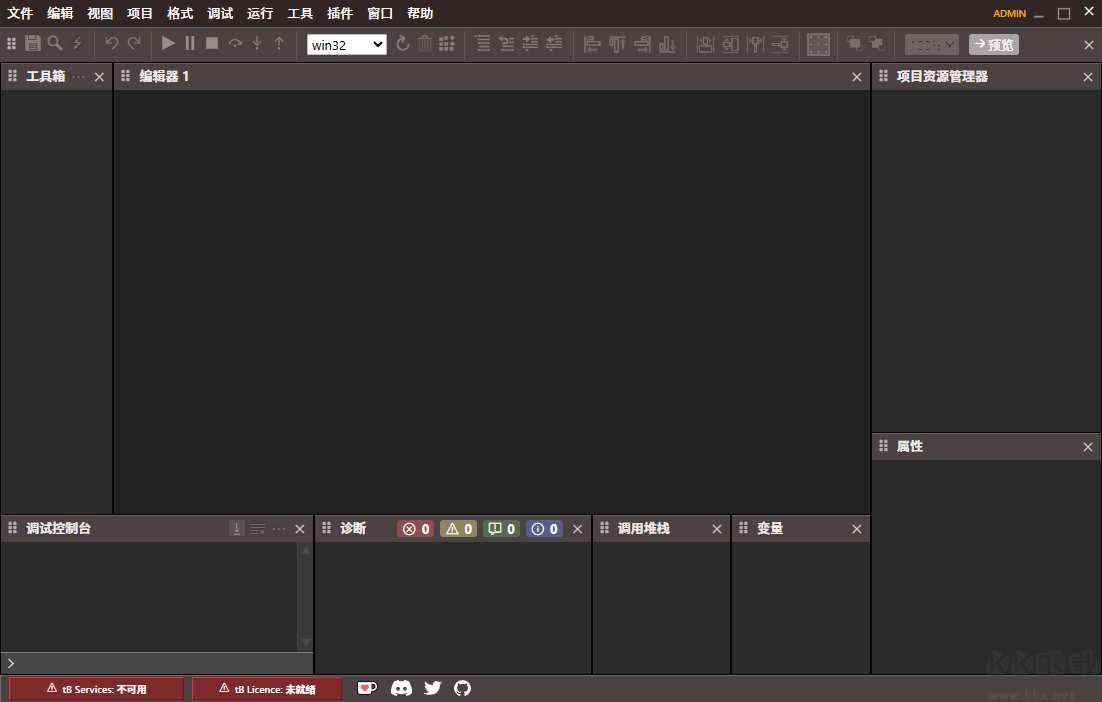Viewport: 1102px width, 702px height.
Task: Toggle the red errors filter in 诊断 panel
Action: [x=415, y=529]
